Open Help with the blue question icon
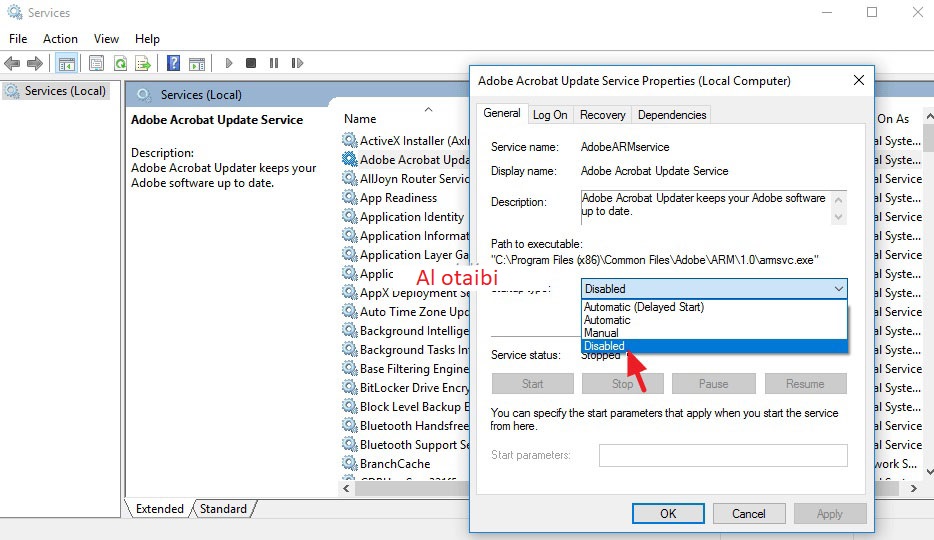The width and height of the screenshot is (934, 540). 173,63
